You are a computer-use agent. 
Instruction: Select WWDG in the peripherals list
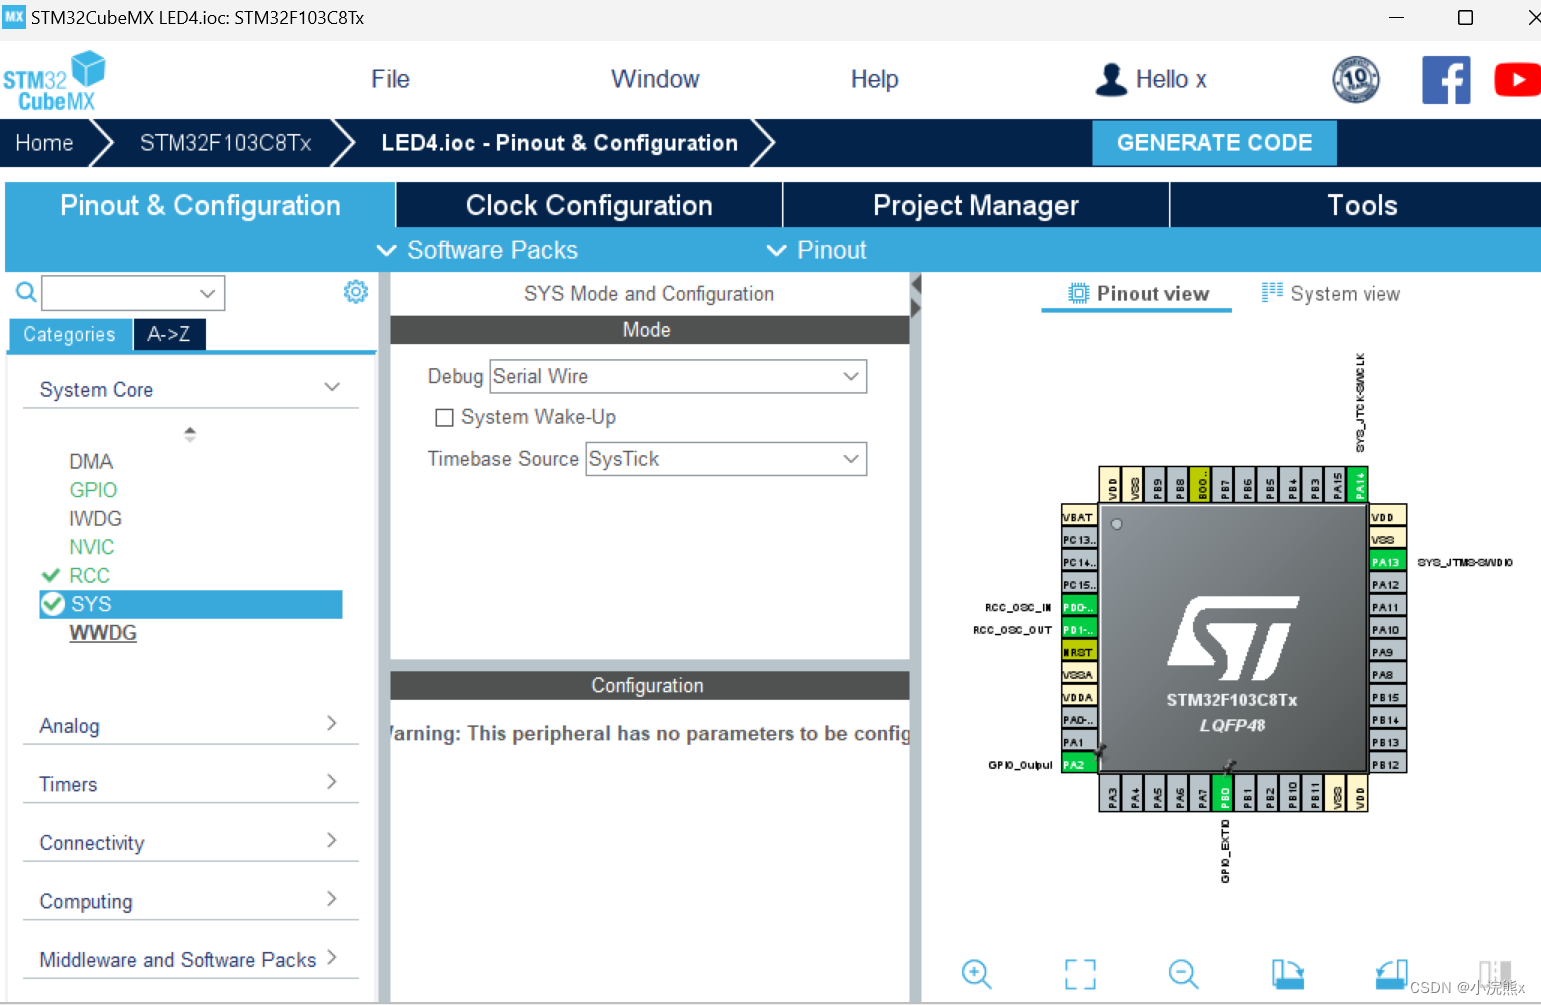click(x=103, y=632)
